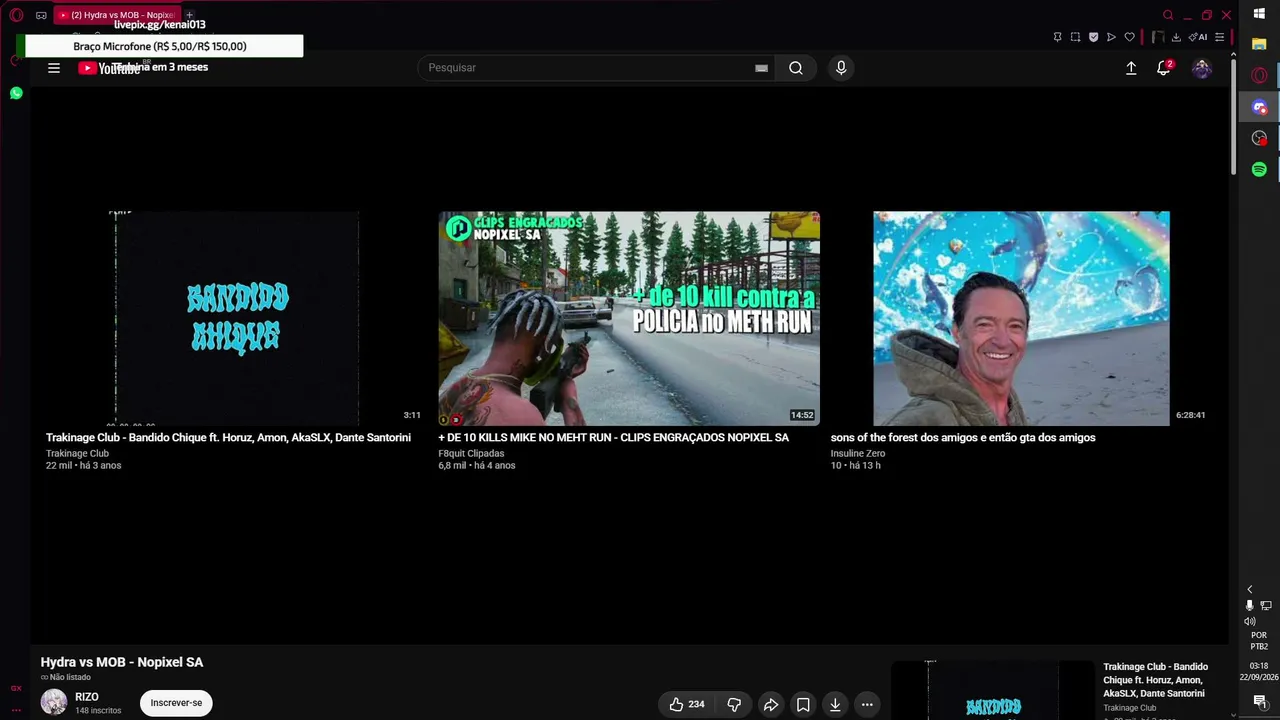Play sons of the forest thumbnail
Image resolution: width=1280 pixels, height=720 pixels.
tap(1021, 318)
